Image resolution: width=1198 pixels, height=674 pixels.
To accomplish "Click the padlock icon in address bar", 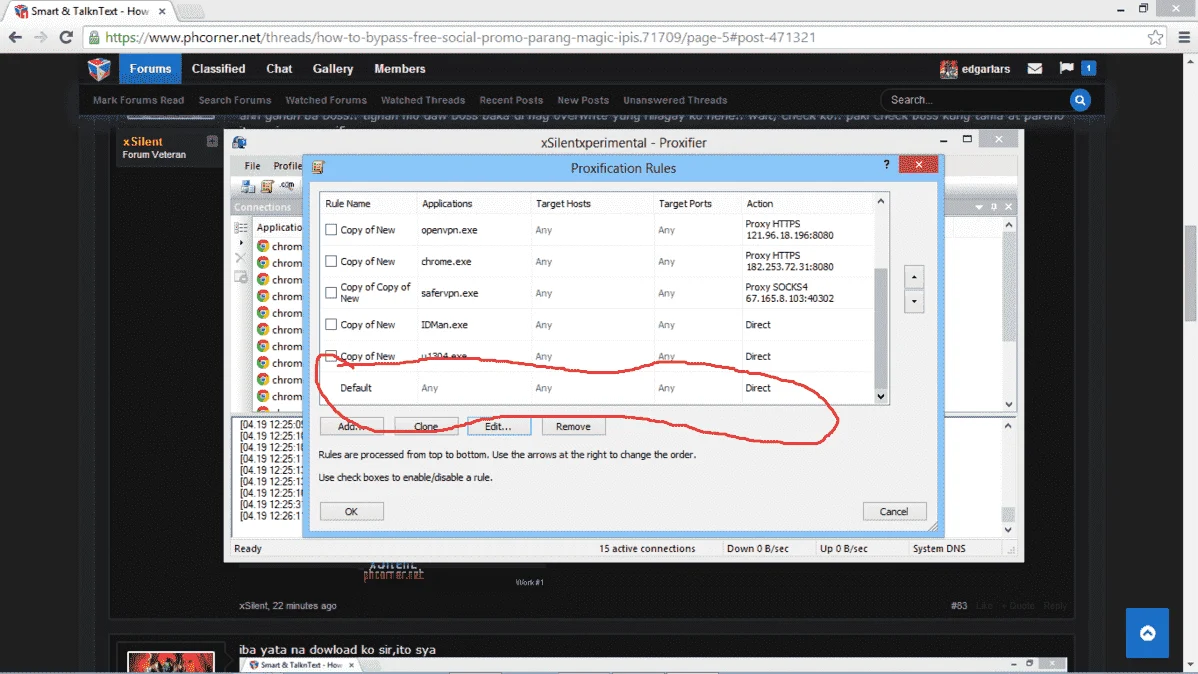I will (x=94, y=37).
